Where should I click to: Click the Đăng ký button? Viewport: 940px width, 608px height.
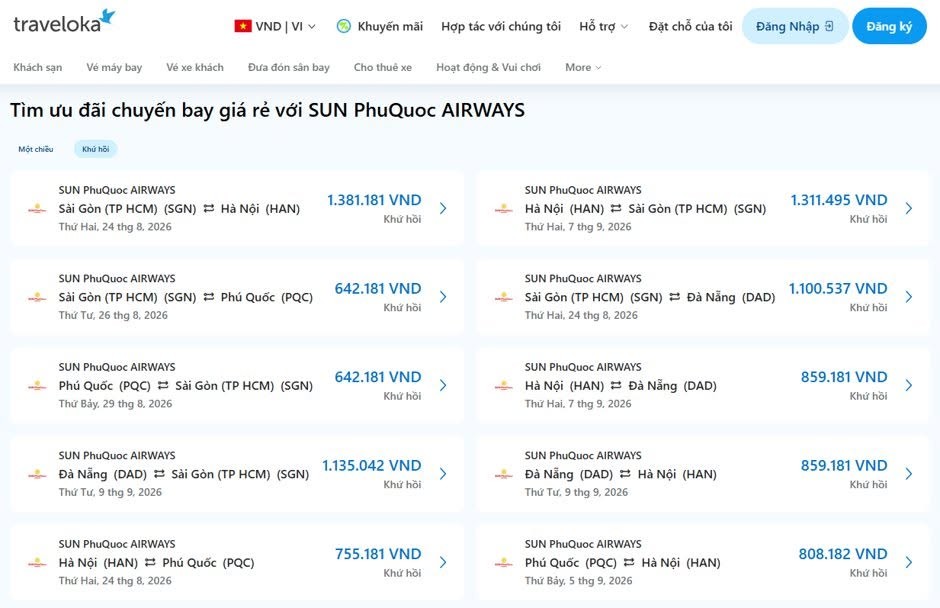889,26
